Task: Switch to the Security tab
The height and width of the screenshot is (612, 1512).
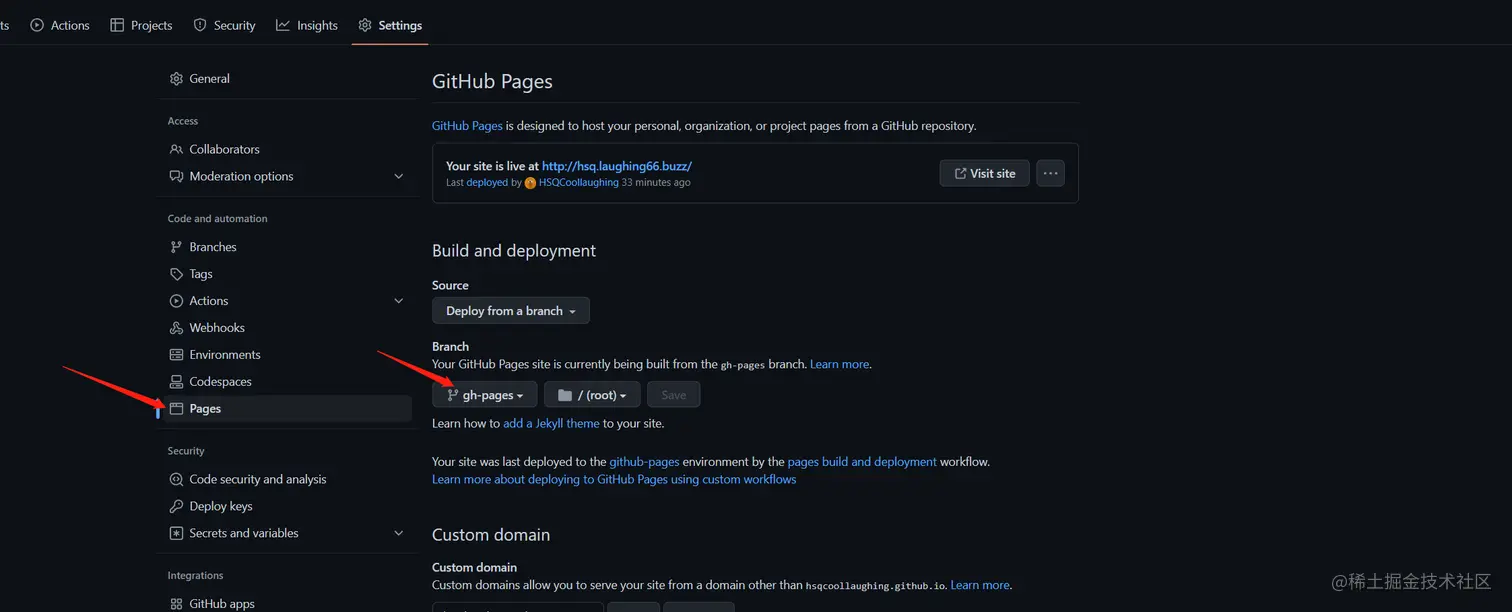Action: click(224, 25)
